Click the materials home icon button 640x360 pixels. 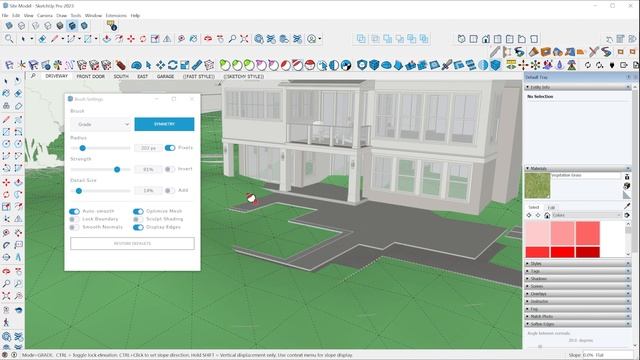point(547,215)
